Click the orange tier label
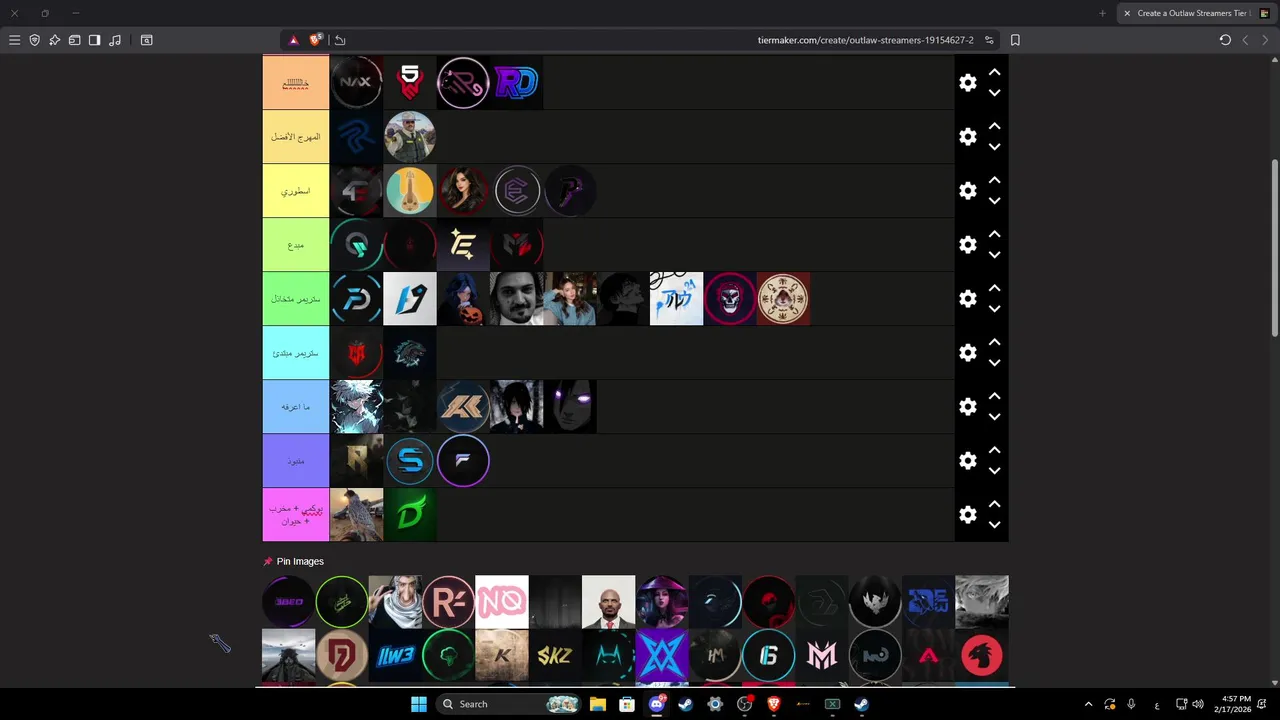 point(296,83)
